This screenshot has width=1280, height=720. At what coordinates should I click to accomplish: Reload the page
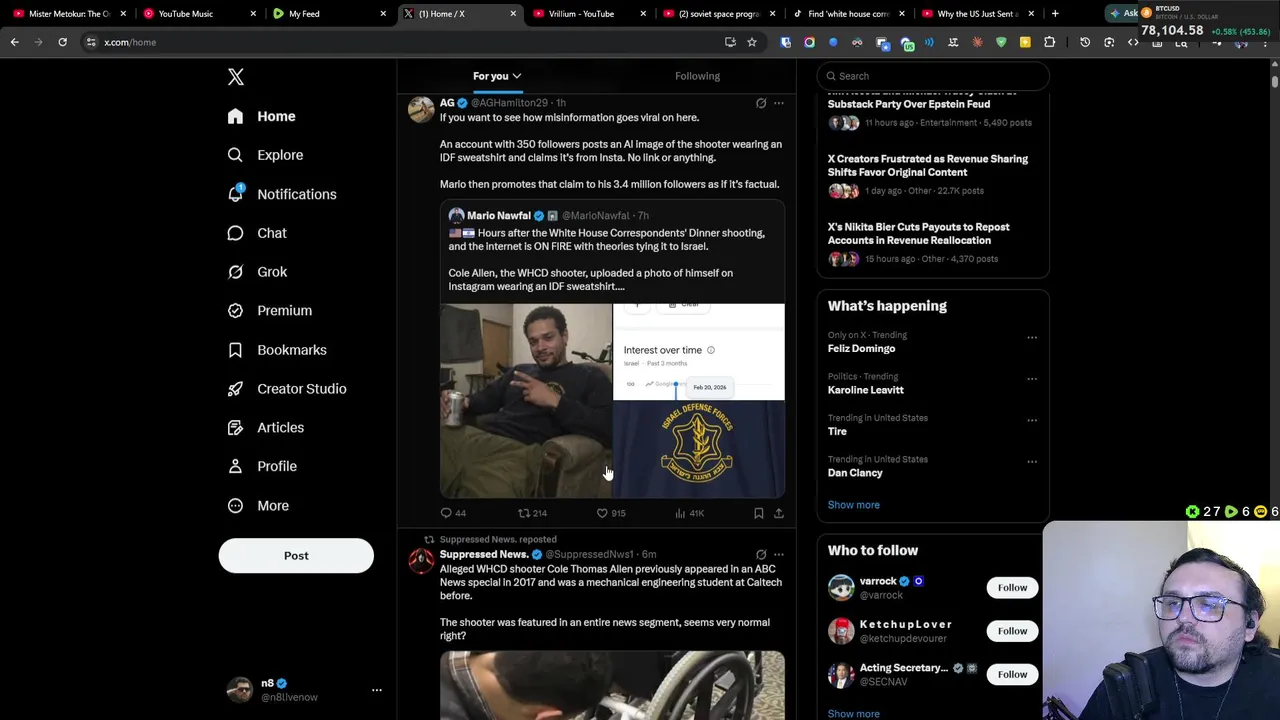[x=62, y=42]
